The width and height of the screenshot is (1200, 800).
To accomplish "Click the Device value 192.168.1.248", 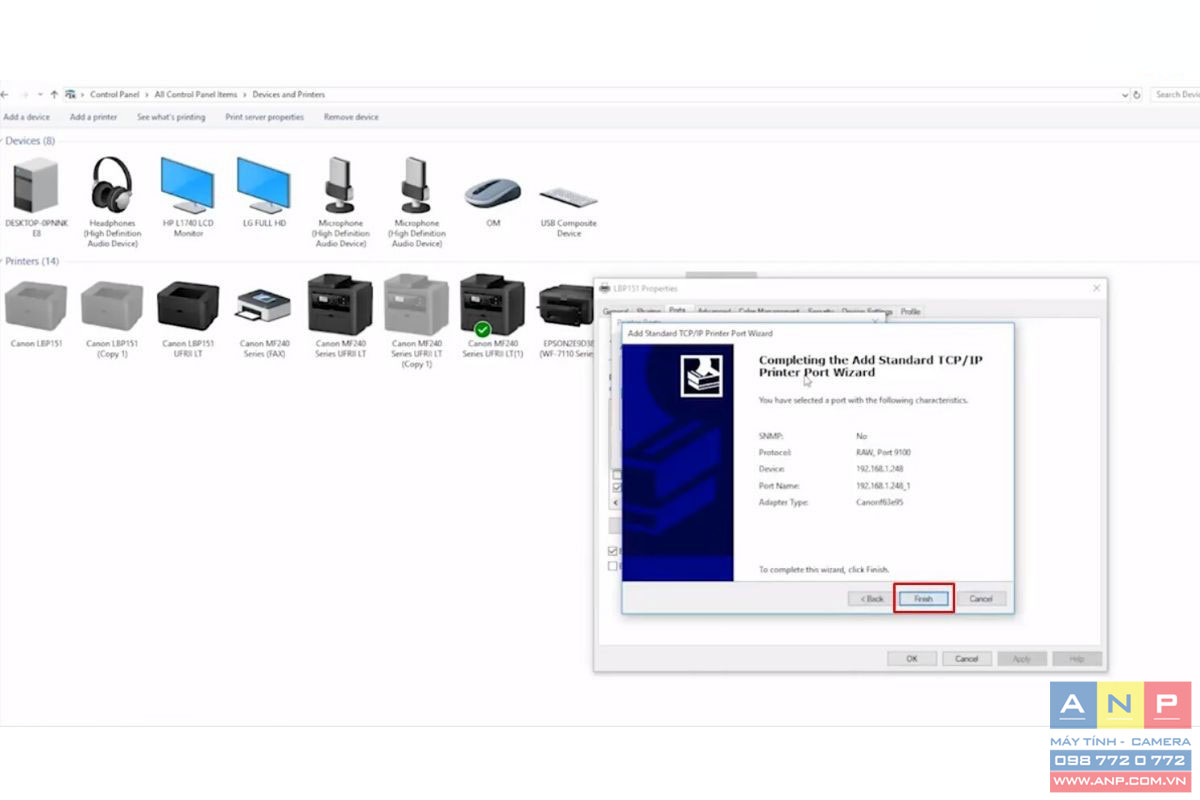I will tap(879, 469).
